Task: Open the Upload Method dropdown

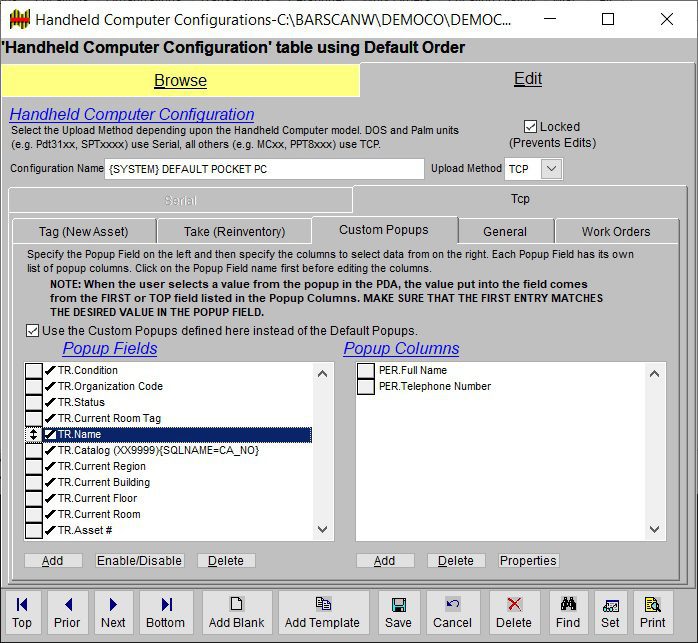Action: (x=552, y=169)
